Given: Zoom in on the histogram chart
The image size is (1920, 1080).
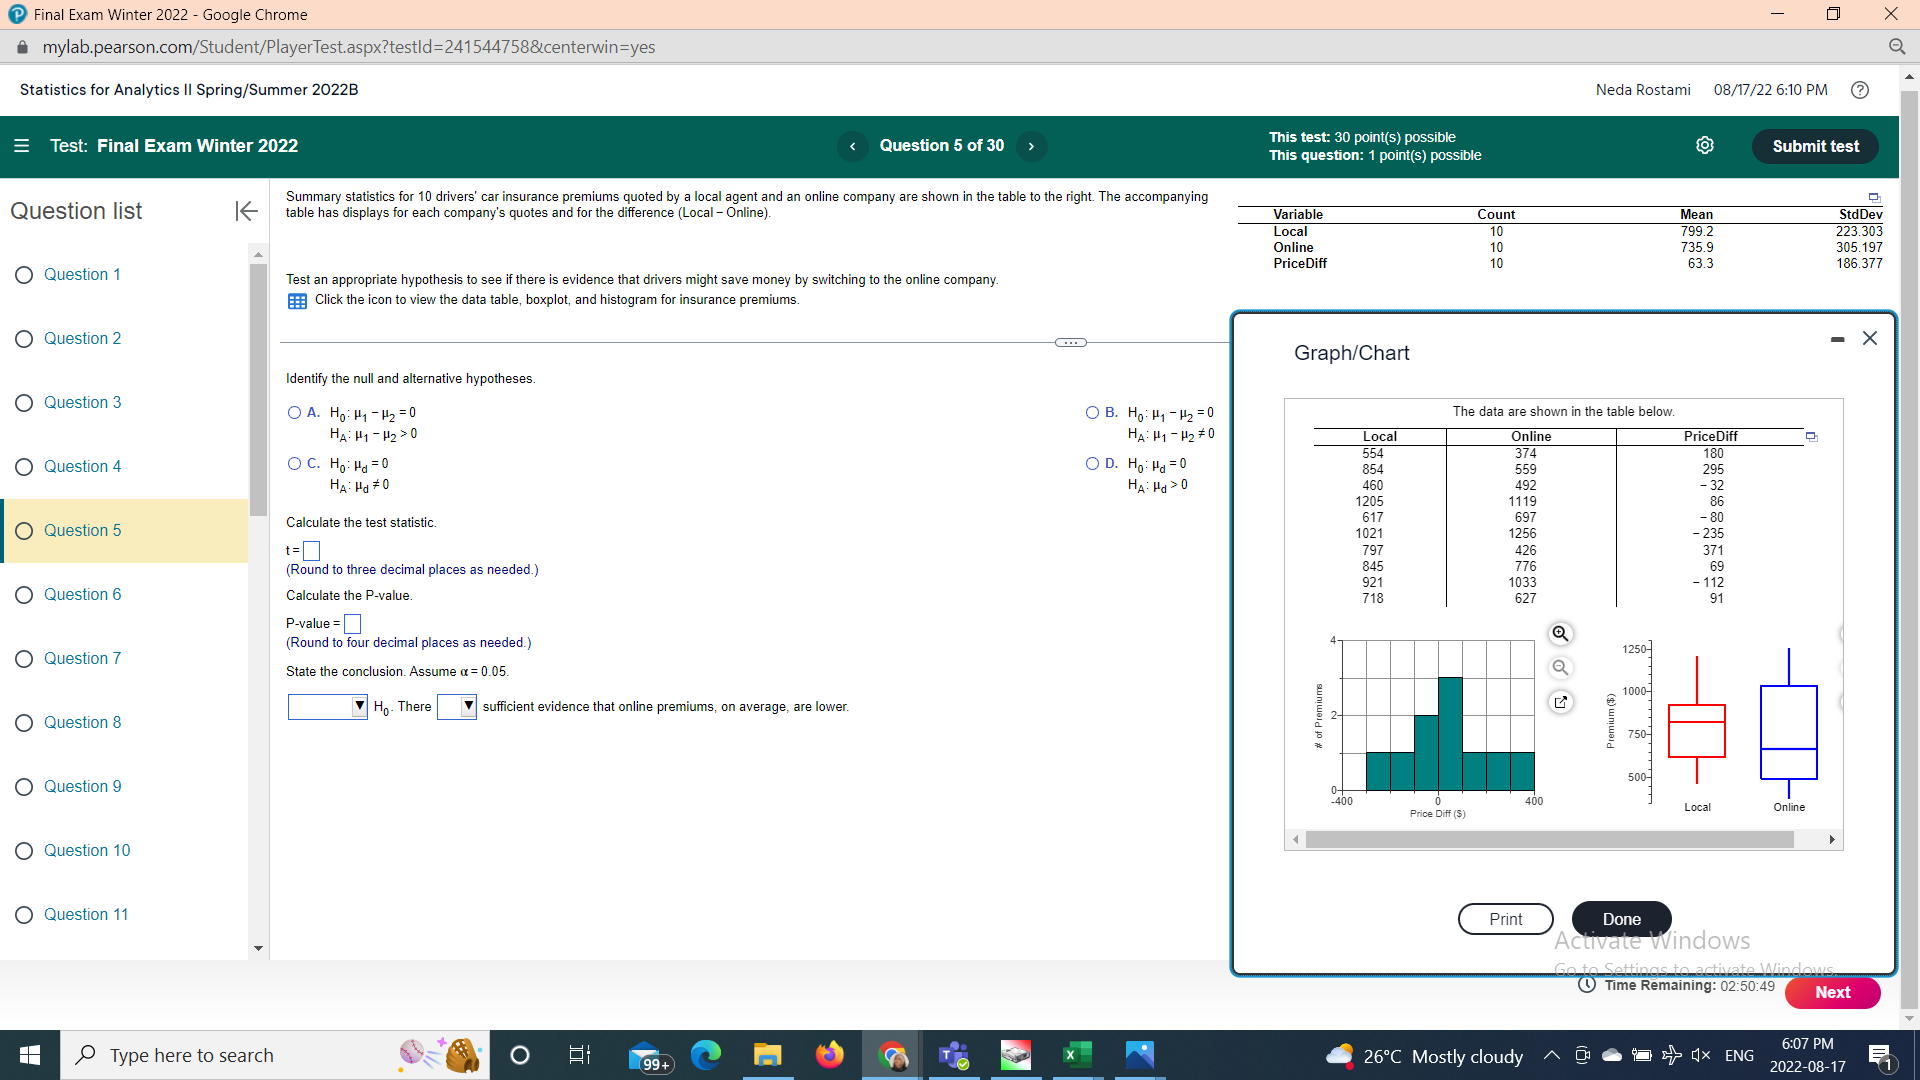Looking at the screenshot, I should coord(1560,634).
